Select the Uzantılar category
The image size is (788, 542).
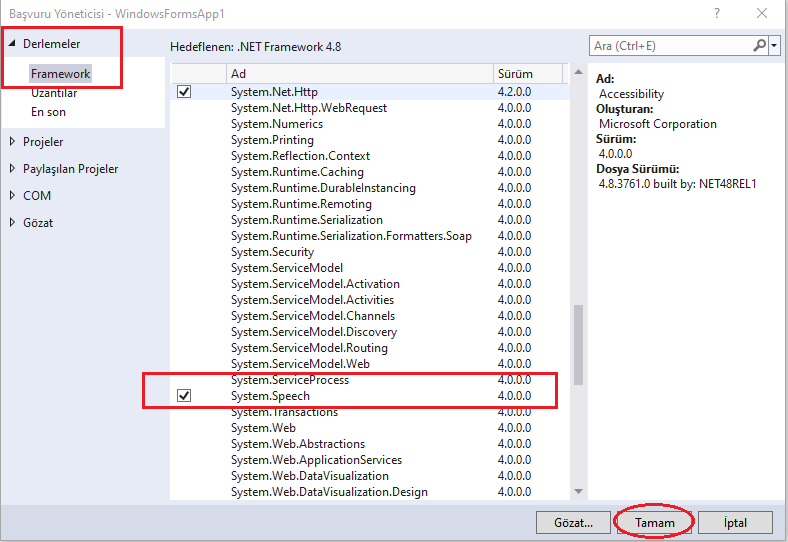[x=54, y=93]
